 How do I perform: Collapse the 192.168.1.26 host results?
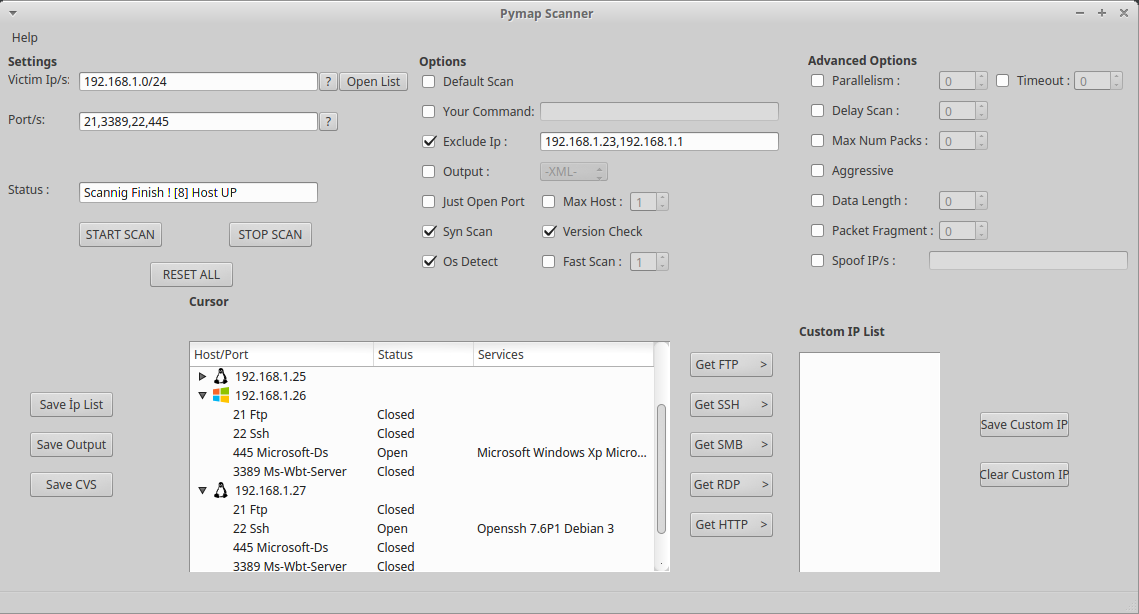click(x=203, y=395)
